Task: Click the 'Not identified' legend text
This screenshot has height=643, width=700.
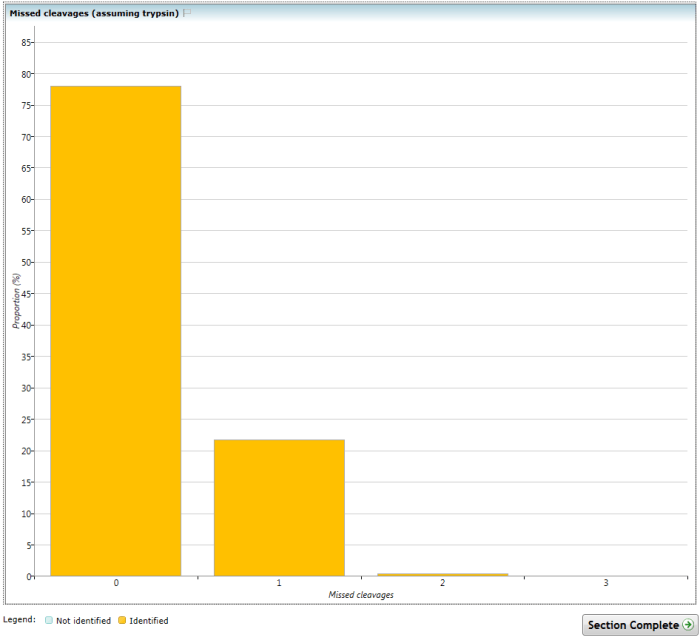Action: click(83, 621)
